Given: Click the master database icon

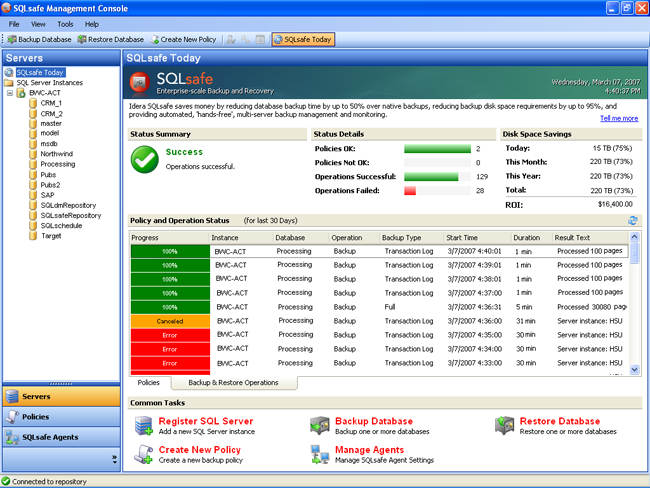Looking at the screenshot, I should (33, 123).
